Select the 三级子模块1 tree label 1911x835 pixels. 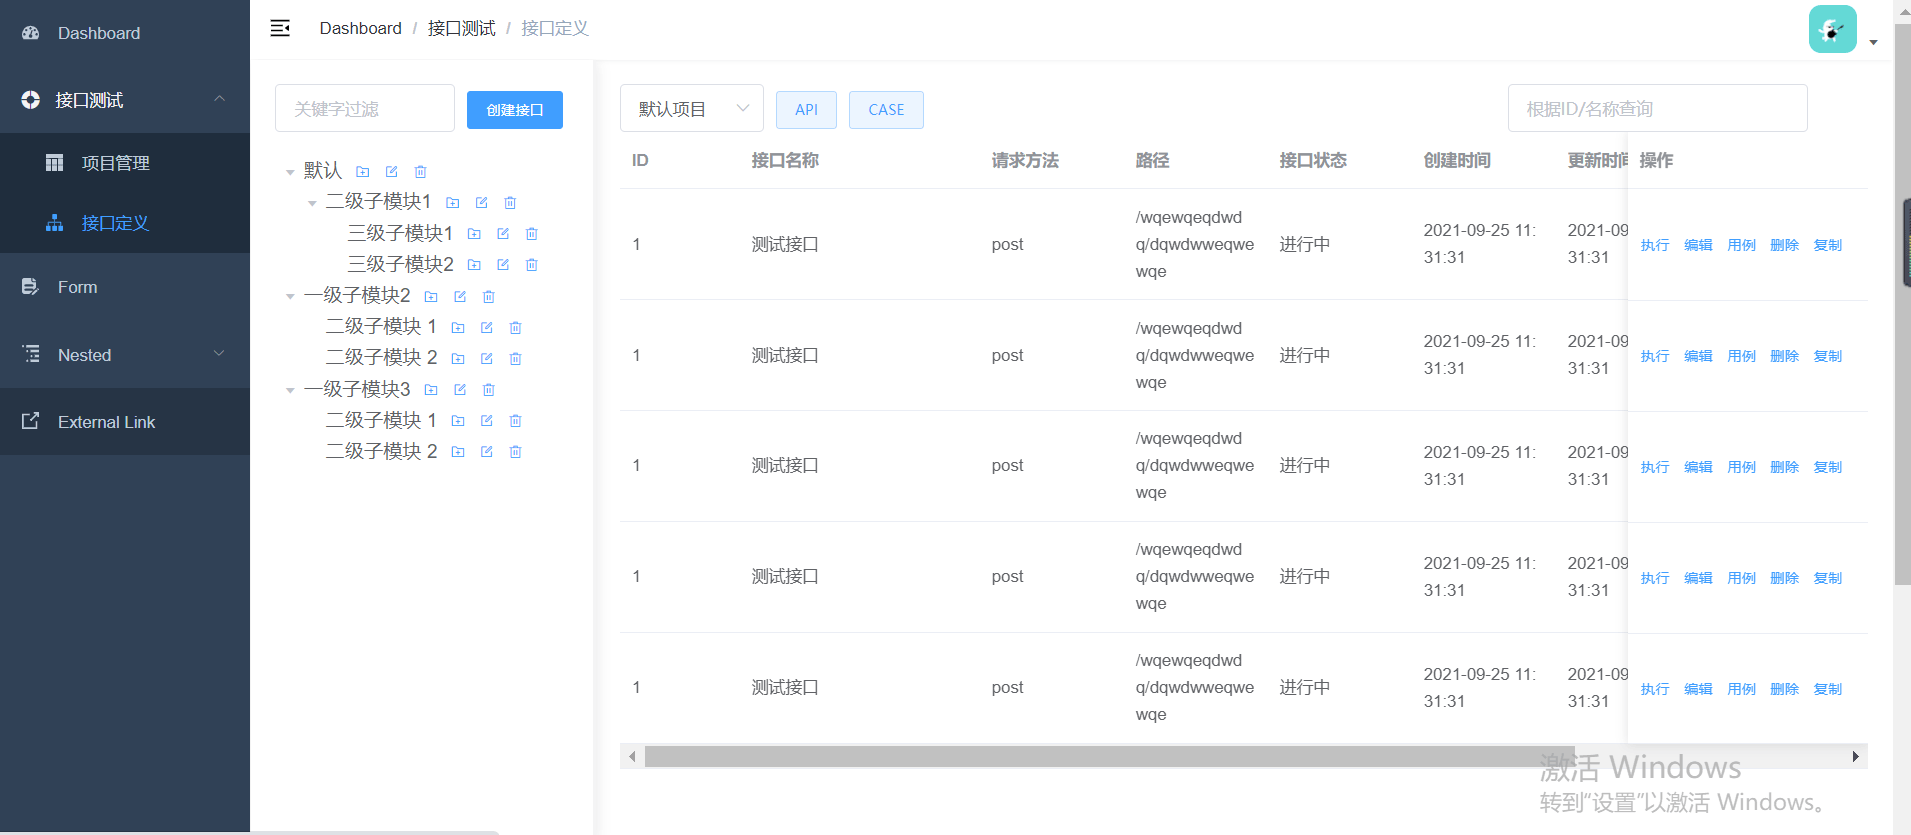[400, 234]
